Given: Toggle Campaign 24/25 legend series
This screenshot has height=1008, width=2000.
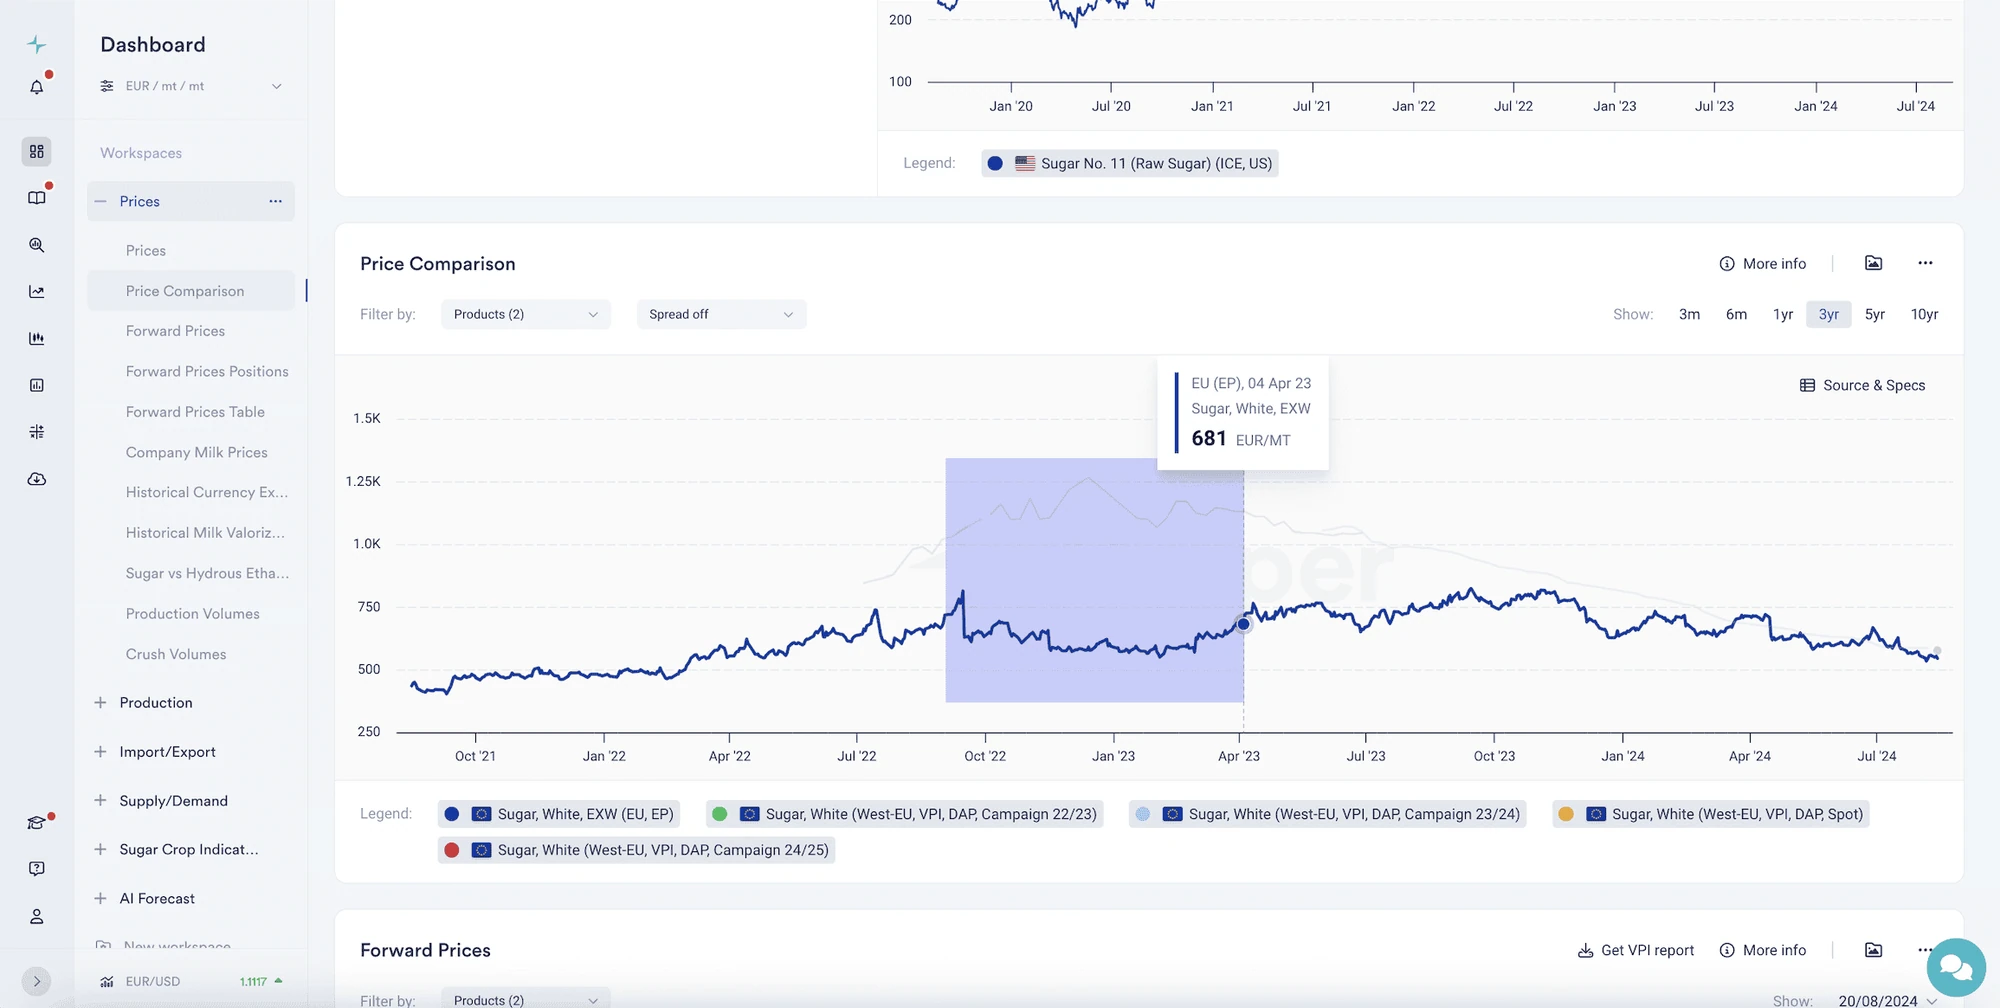Looking at the screenshot, I should (x=636, y=850).
